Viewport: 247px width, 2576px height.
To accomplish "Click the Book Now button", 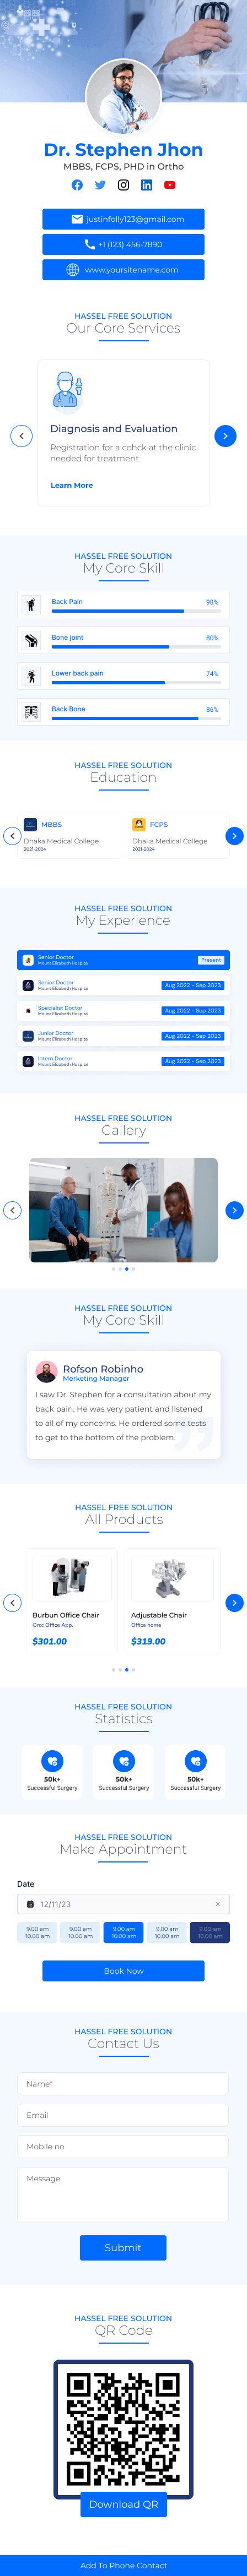I will [x=123, y=1971].
